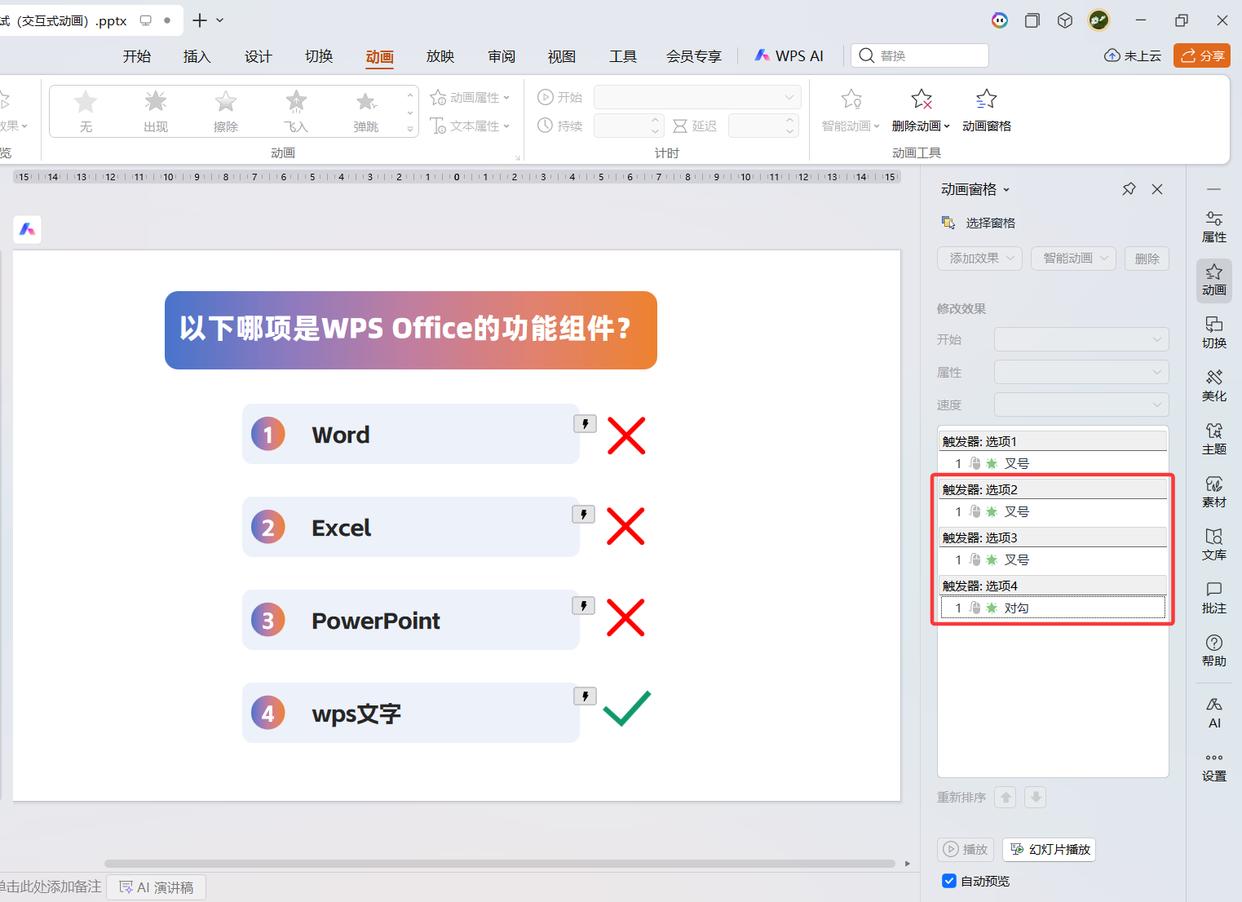
Task: Expand the animation effects gallery
Action: click(410, 129)
